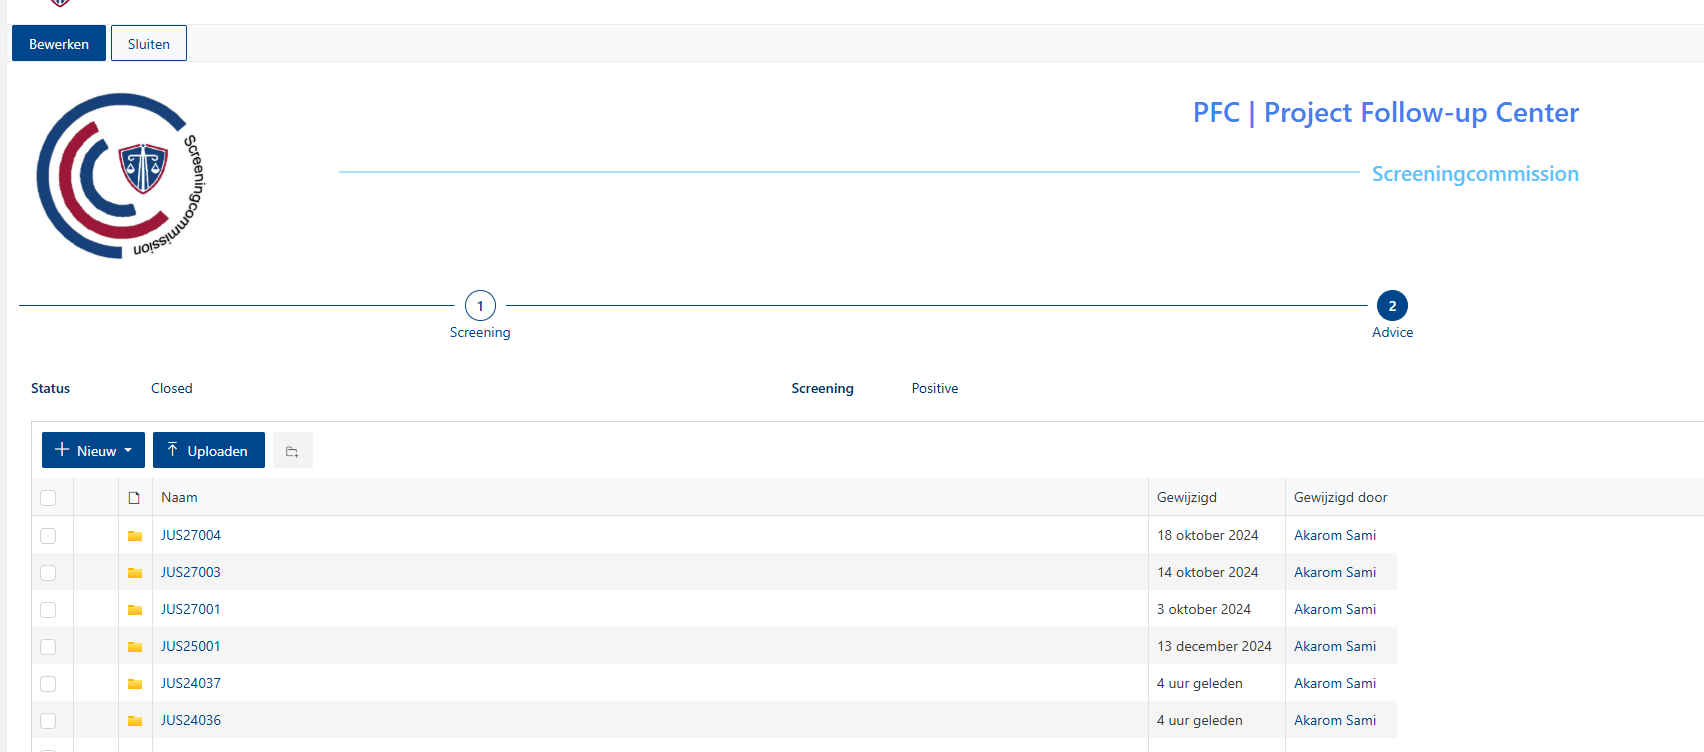Image resolution: width=1704 pixels, height=752 pixels.
Task: Check the checkbox for the JUS27004 row
Action: pyautogui.click(x=48, y=536)
